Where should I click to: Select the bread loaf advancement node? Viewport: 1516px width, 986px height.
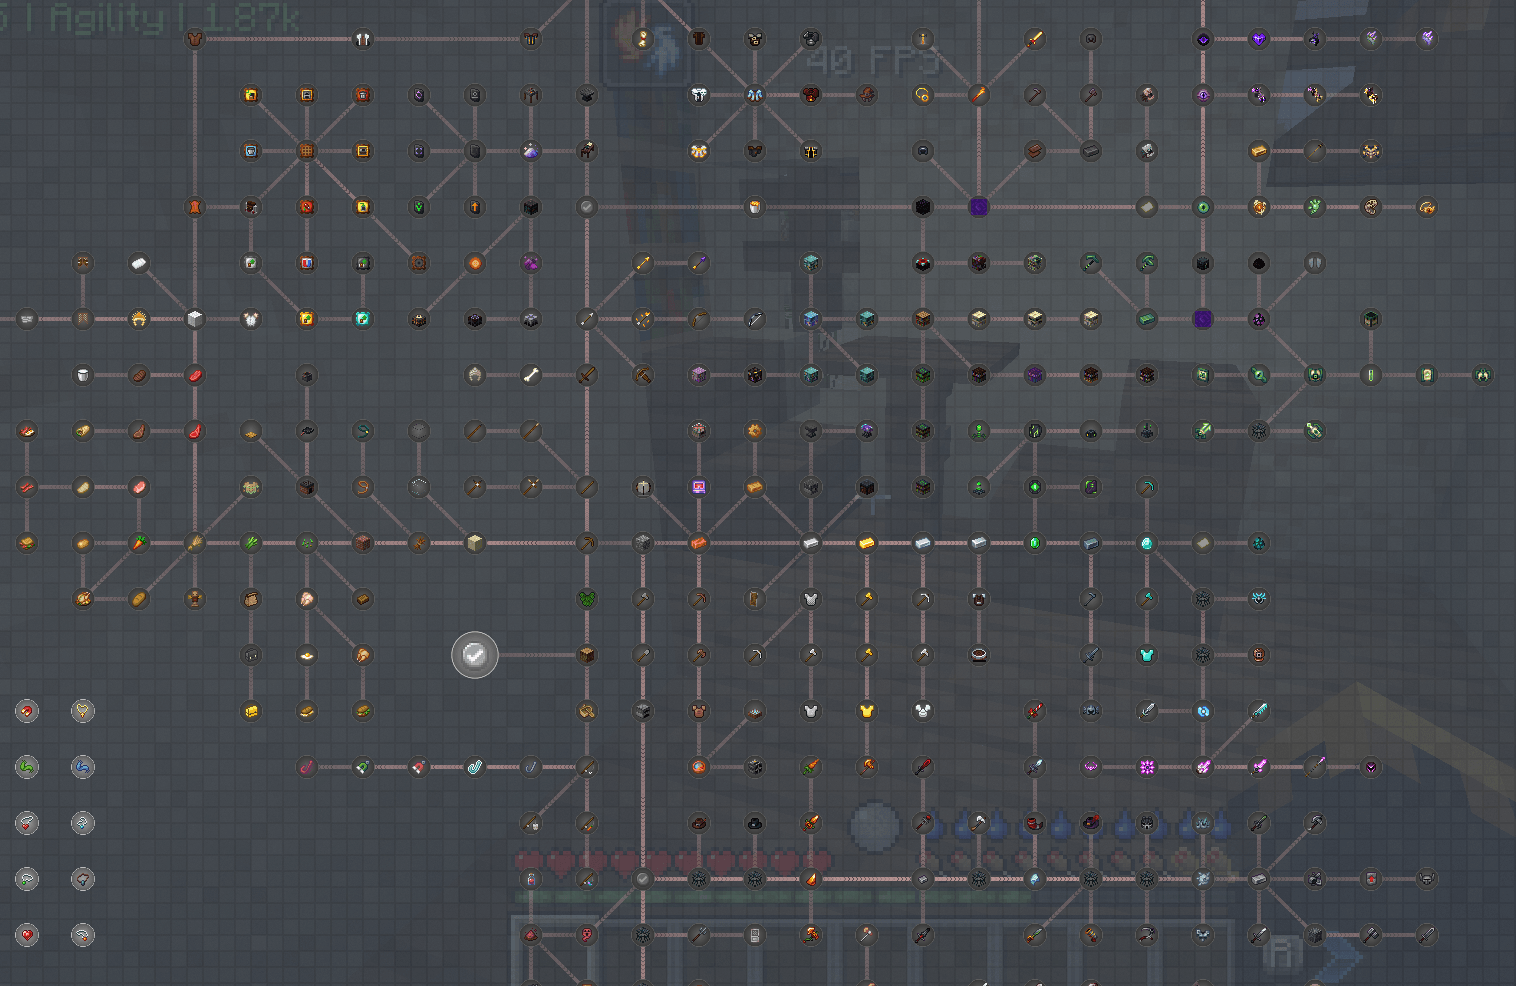click(139, 599)
